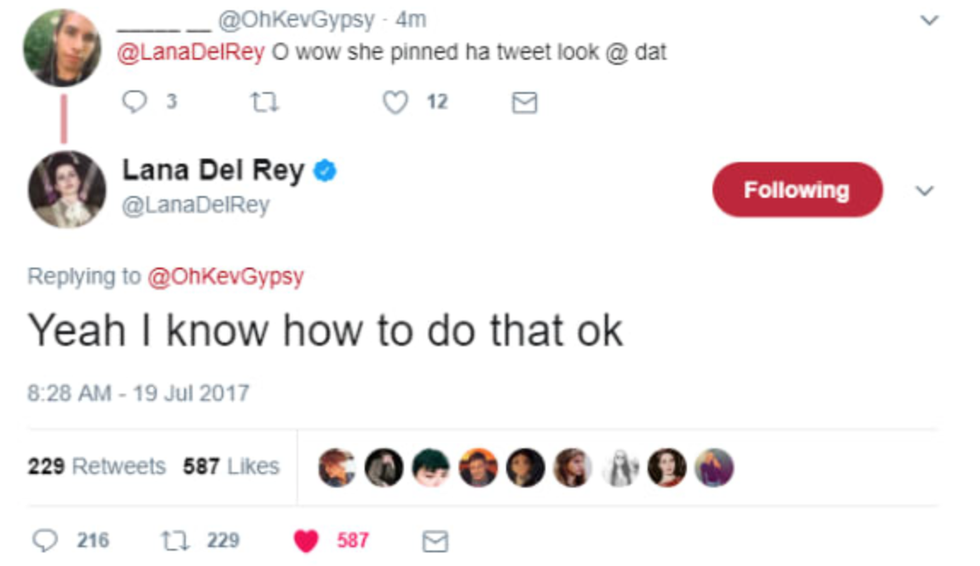Like the OhKevGypsy tweet with 12 likes

[397, 102]
